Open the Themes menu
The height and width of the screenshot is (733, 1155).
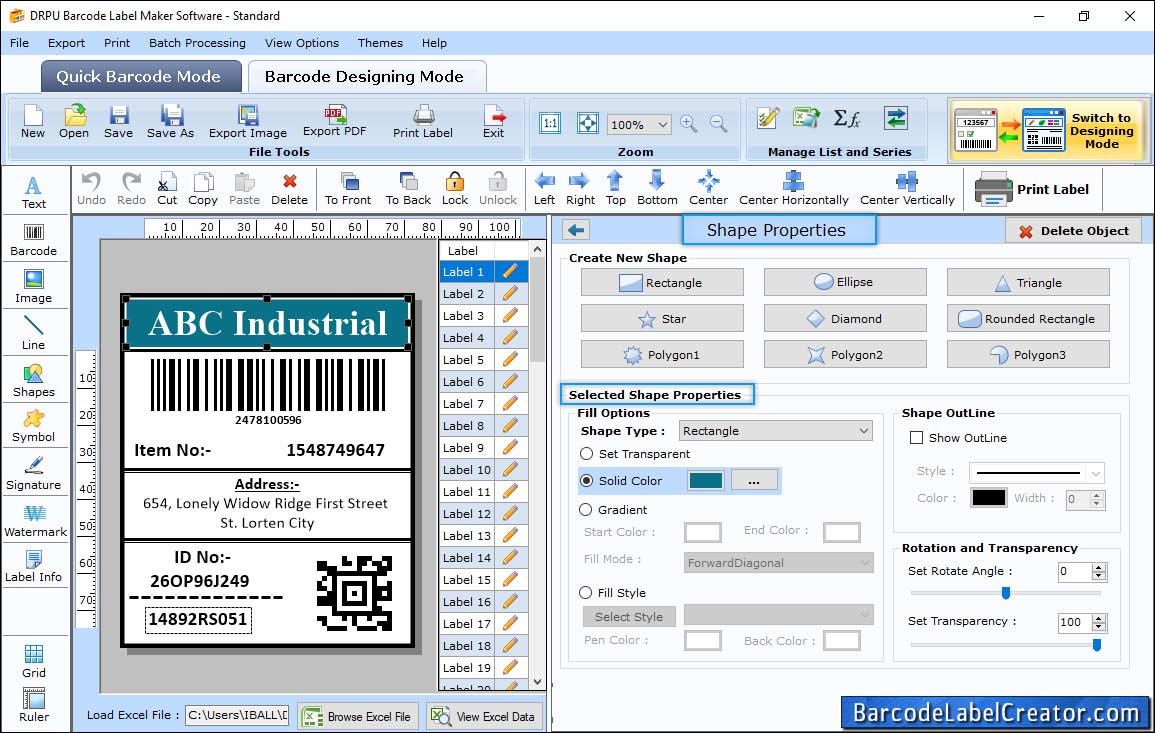tap(380, 43)
